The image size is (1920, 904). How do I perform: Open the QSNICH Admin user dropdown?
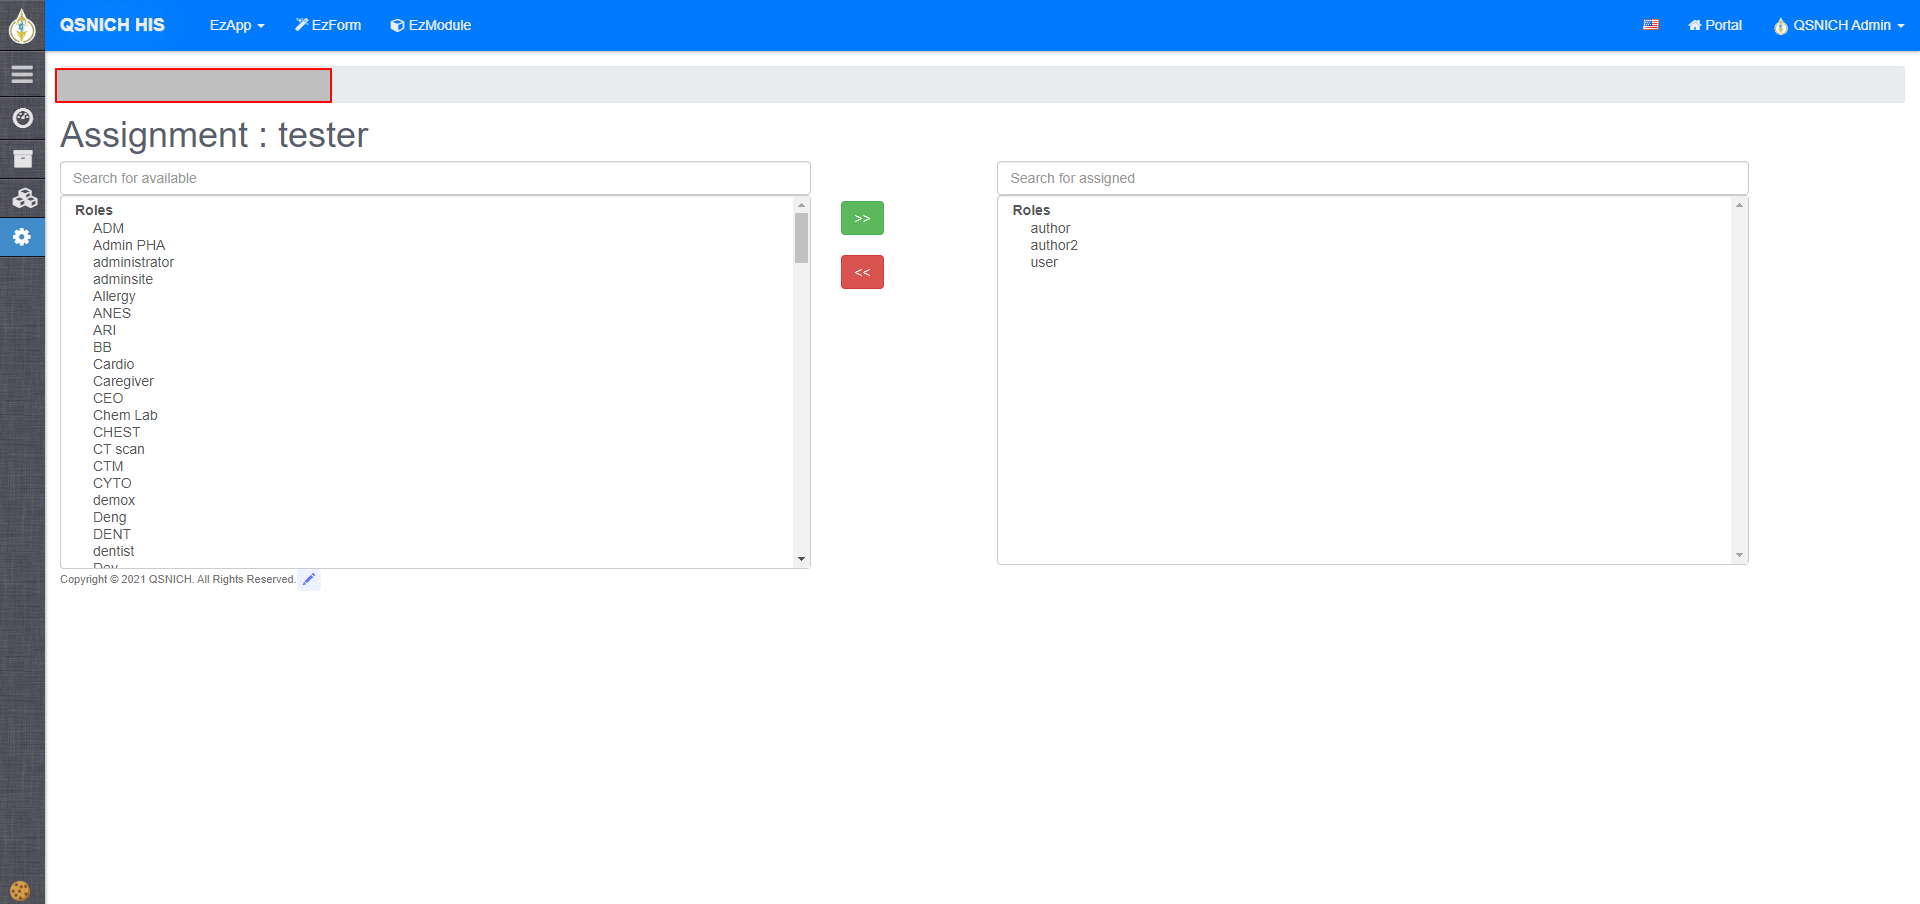tap(1838, 25)
